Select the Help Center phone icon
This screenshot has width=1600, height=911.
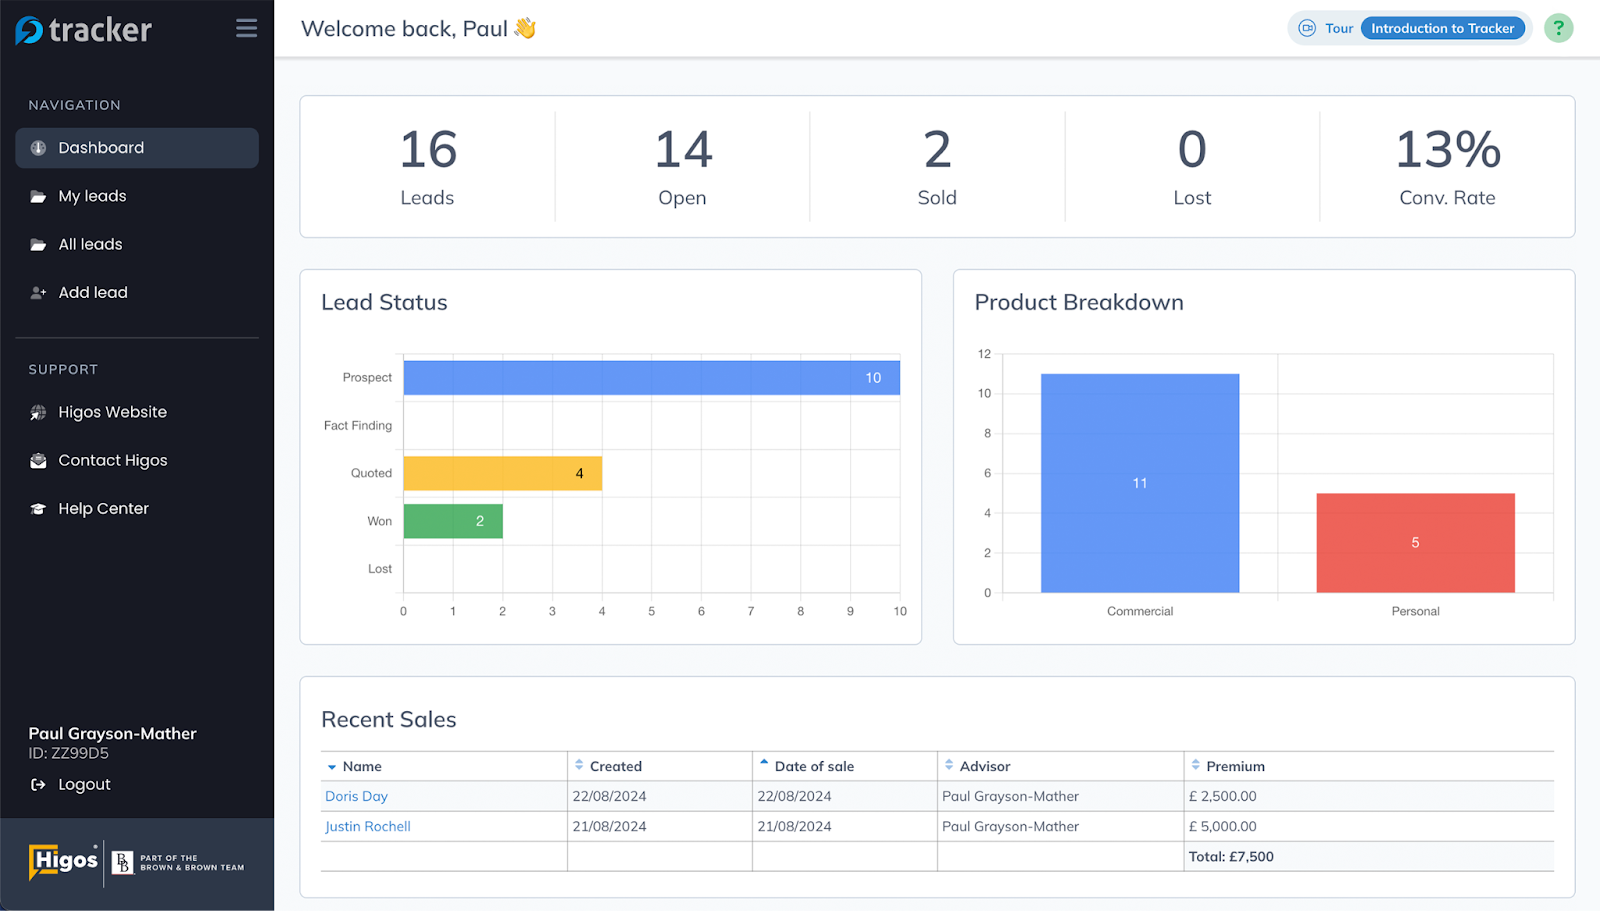(x=37, y=508)
